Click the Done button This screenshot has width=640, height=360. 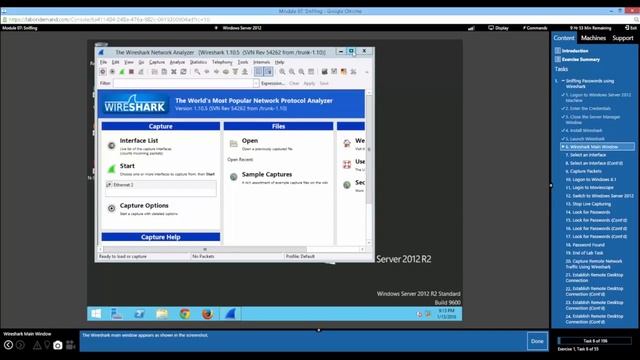pyautogui.click(x=537, y=341)
